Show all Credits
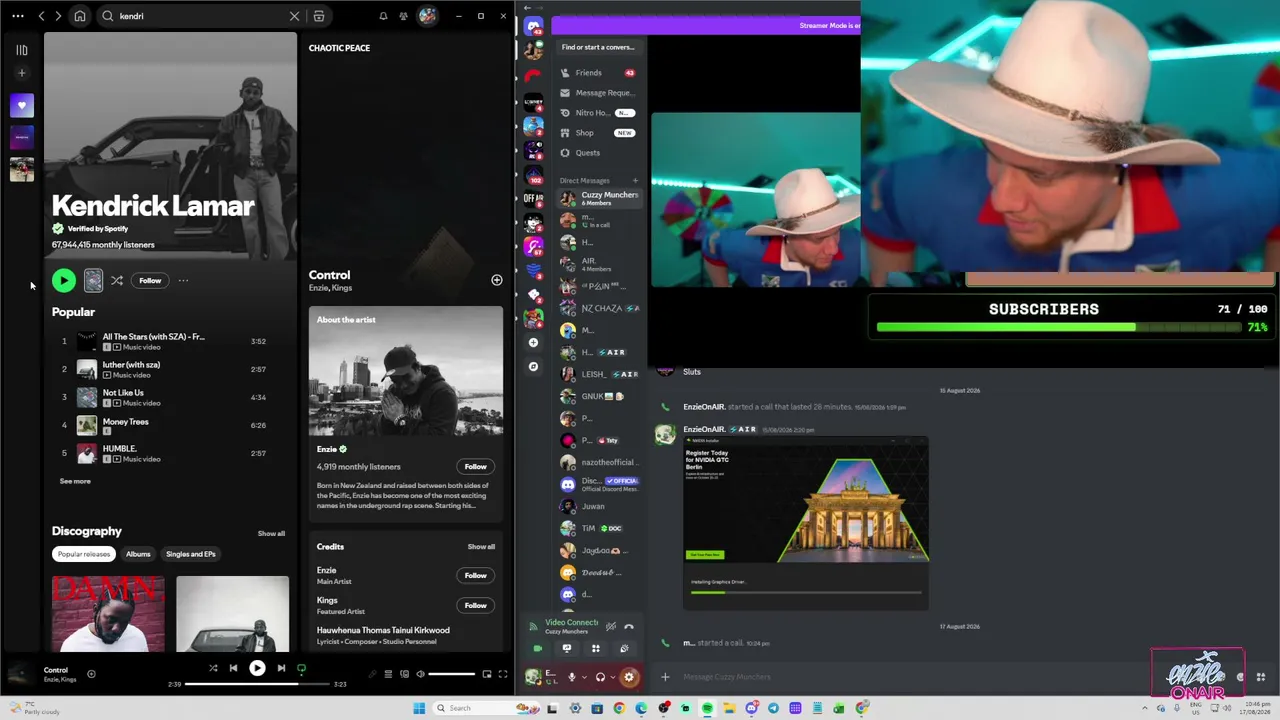Screen dimensions: 1280x720 [481, 547]
